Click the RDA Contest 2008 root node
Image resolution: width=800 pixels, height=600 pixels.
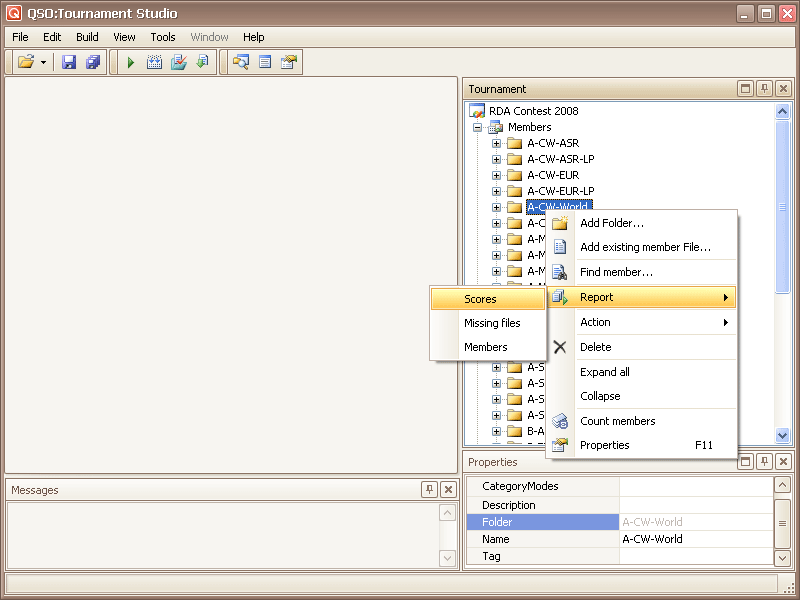click(533, 111)
